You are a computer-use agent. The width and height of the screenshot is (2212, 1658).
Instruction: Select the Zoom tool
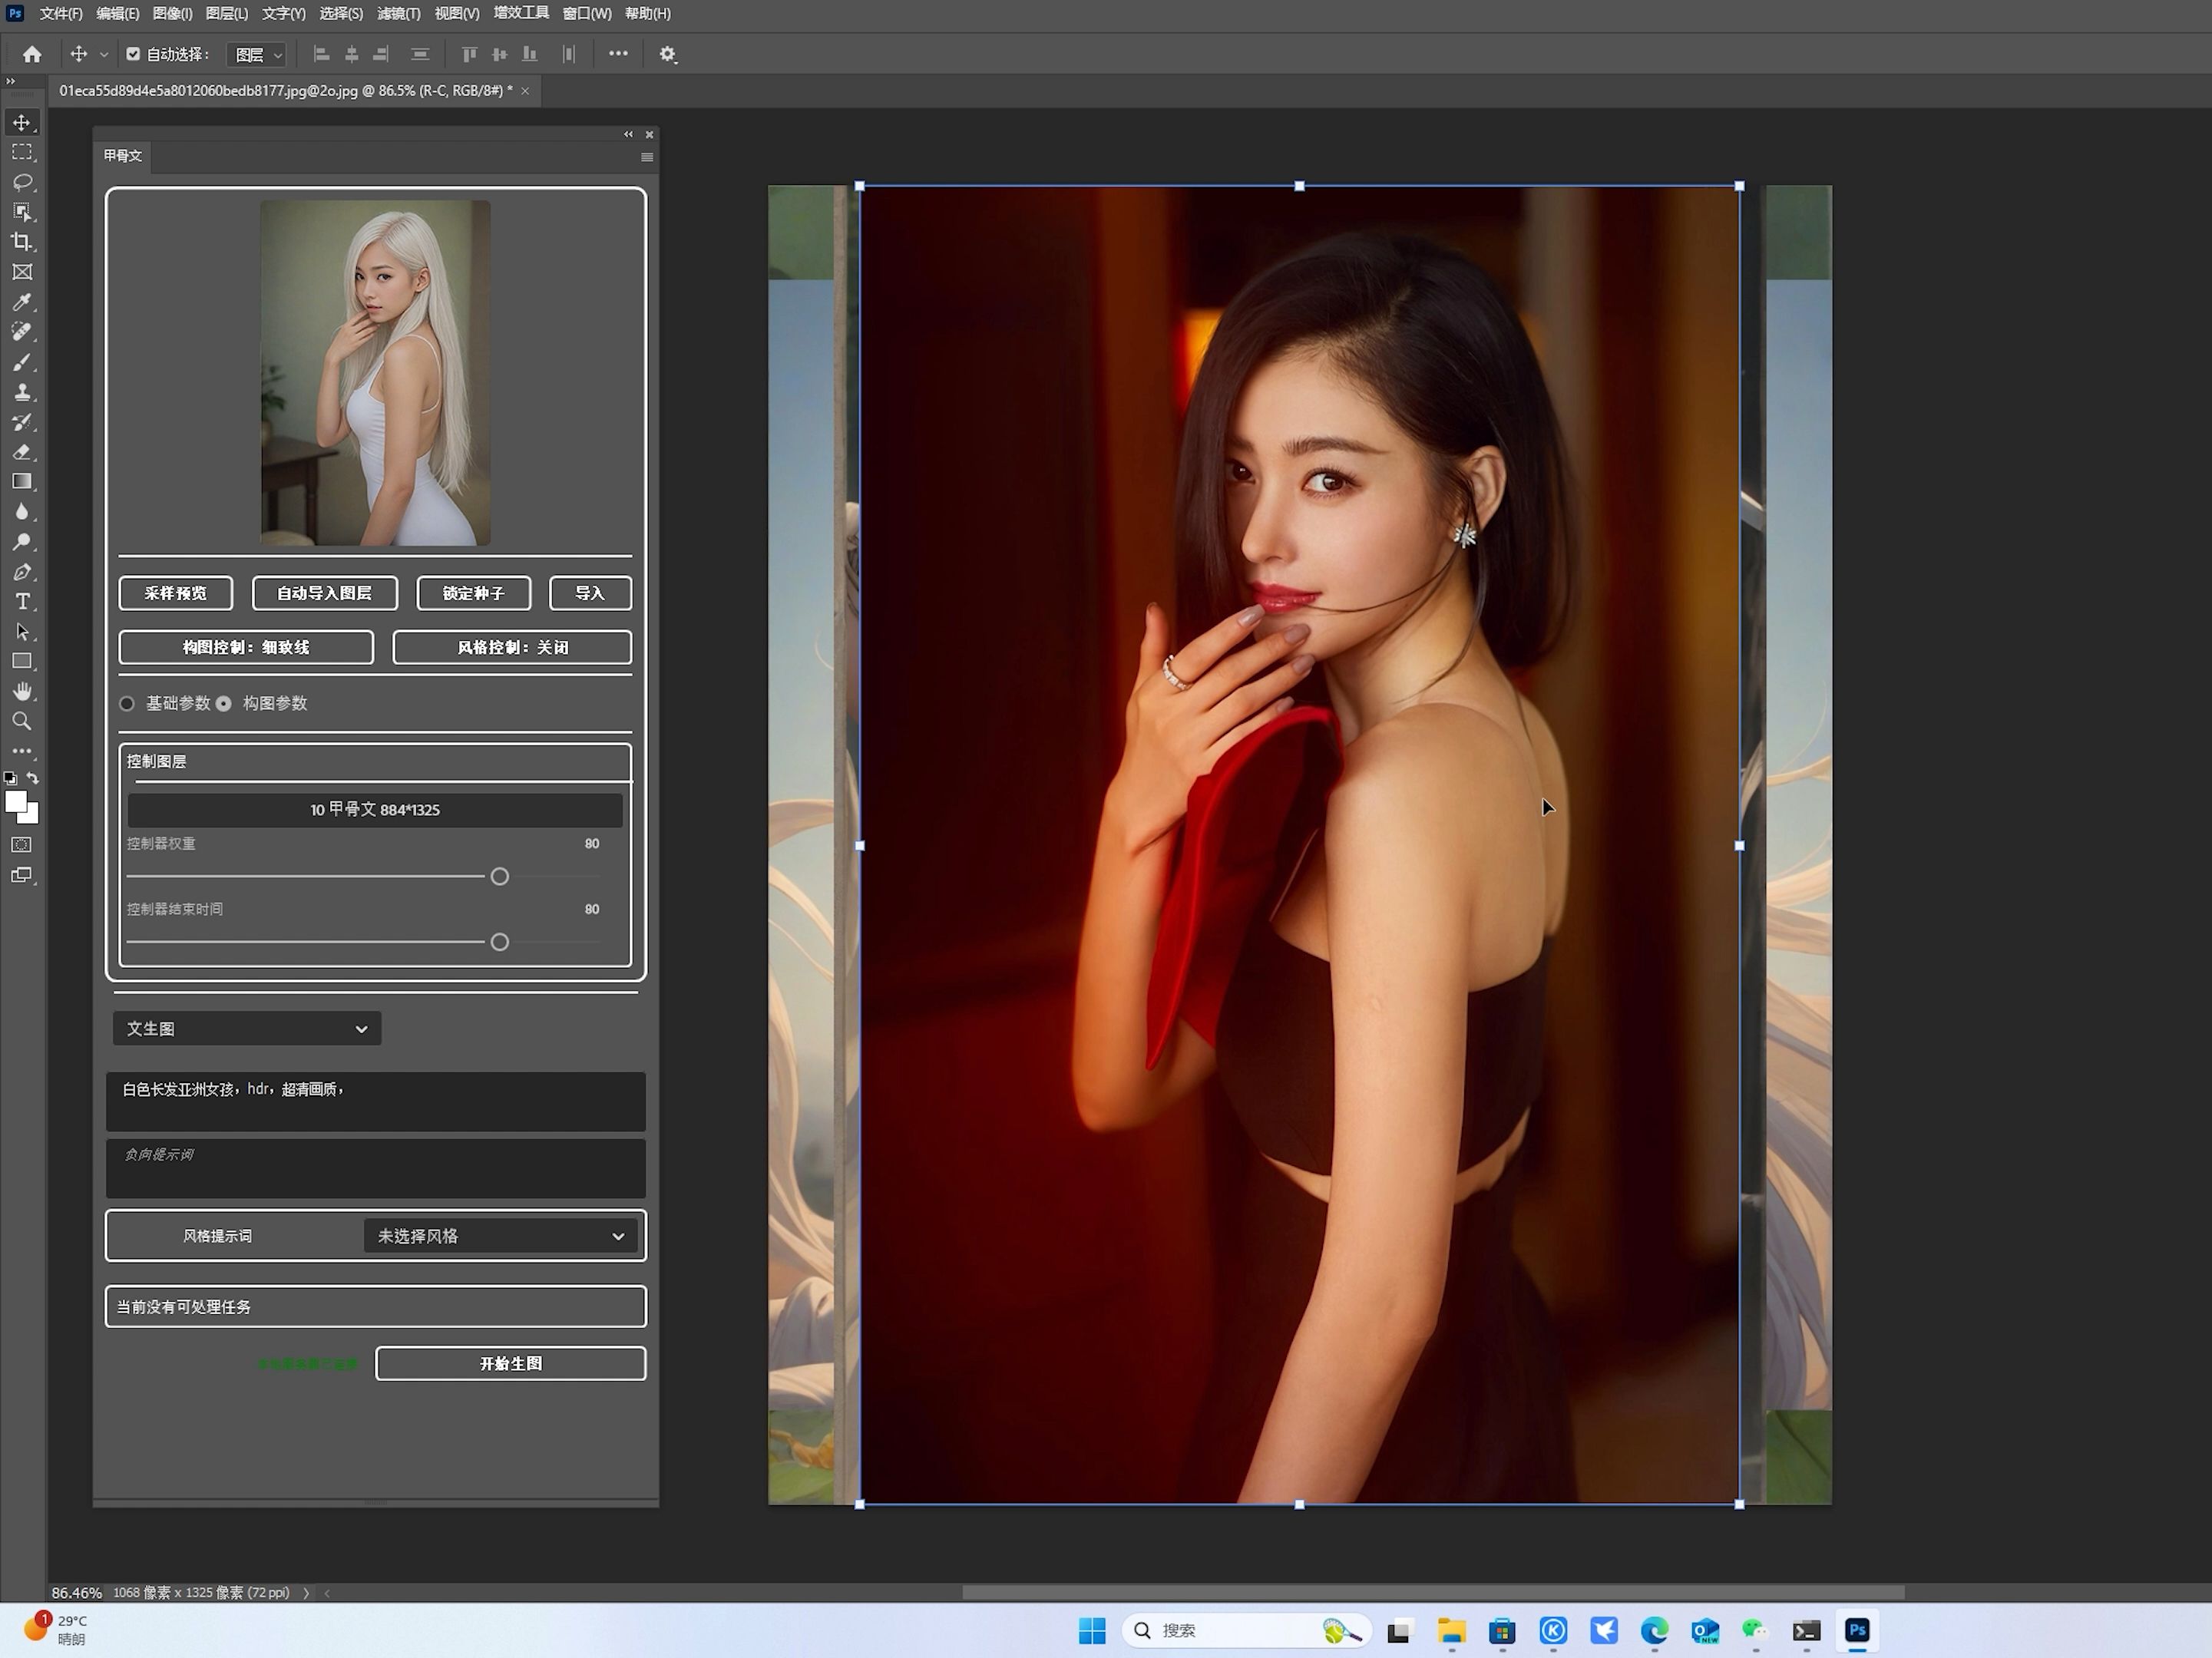click(x=22, y=722)
